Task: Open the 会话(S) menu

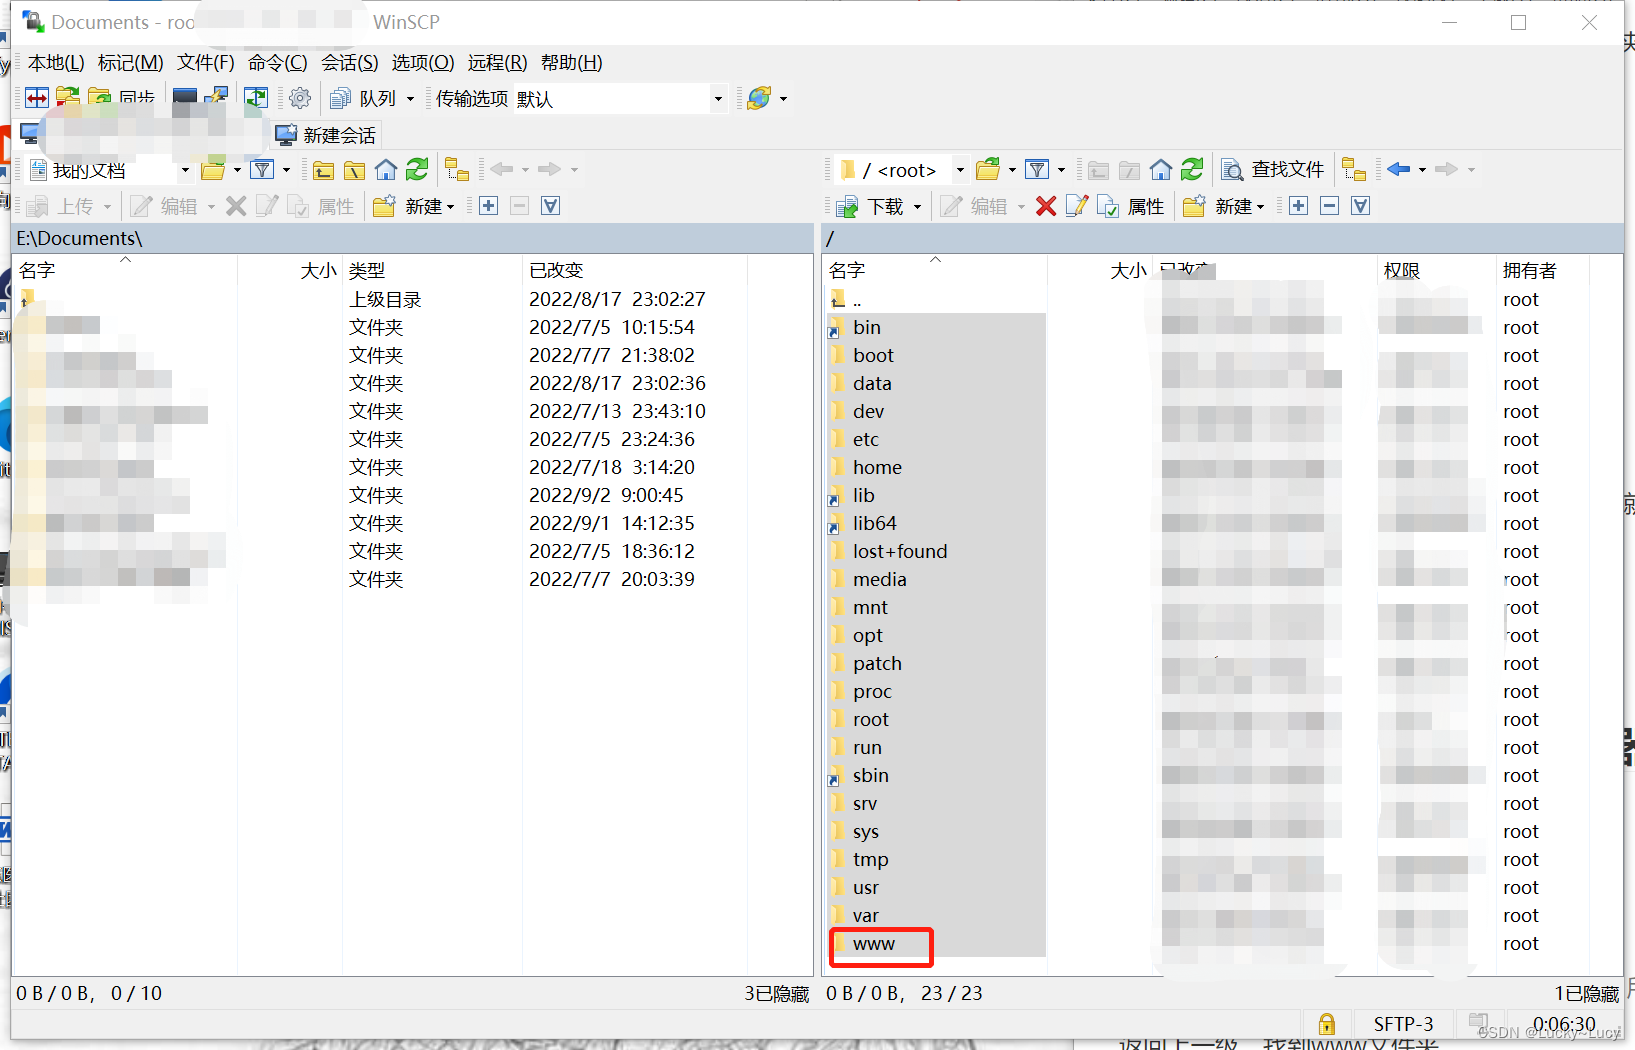Action: (x=350, y=63)
